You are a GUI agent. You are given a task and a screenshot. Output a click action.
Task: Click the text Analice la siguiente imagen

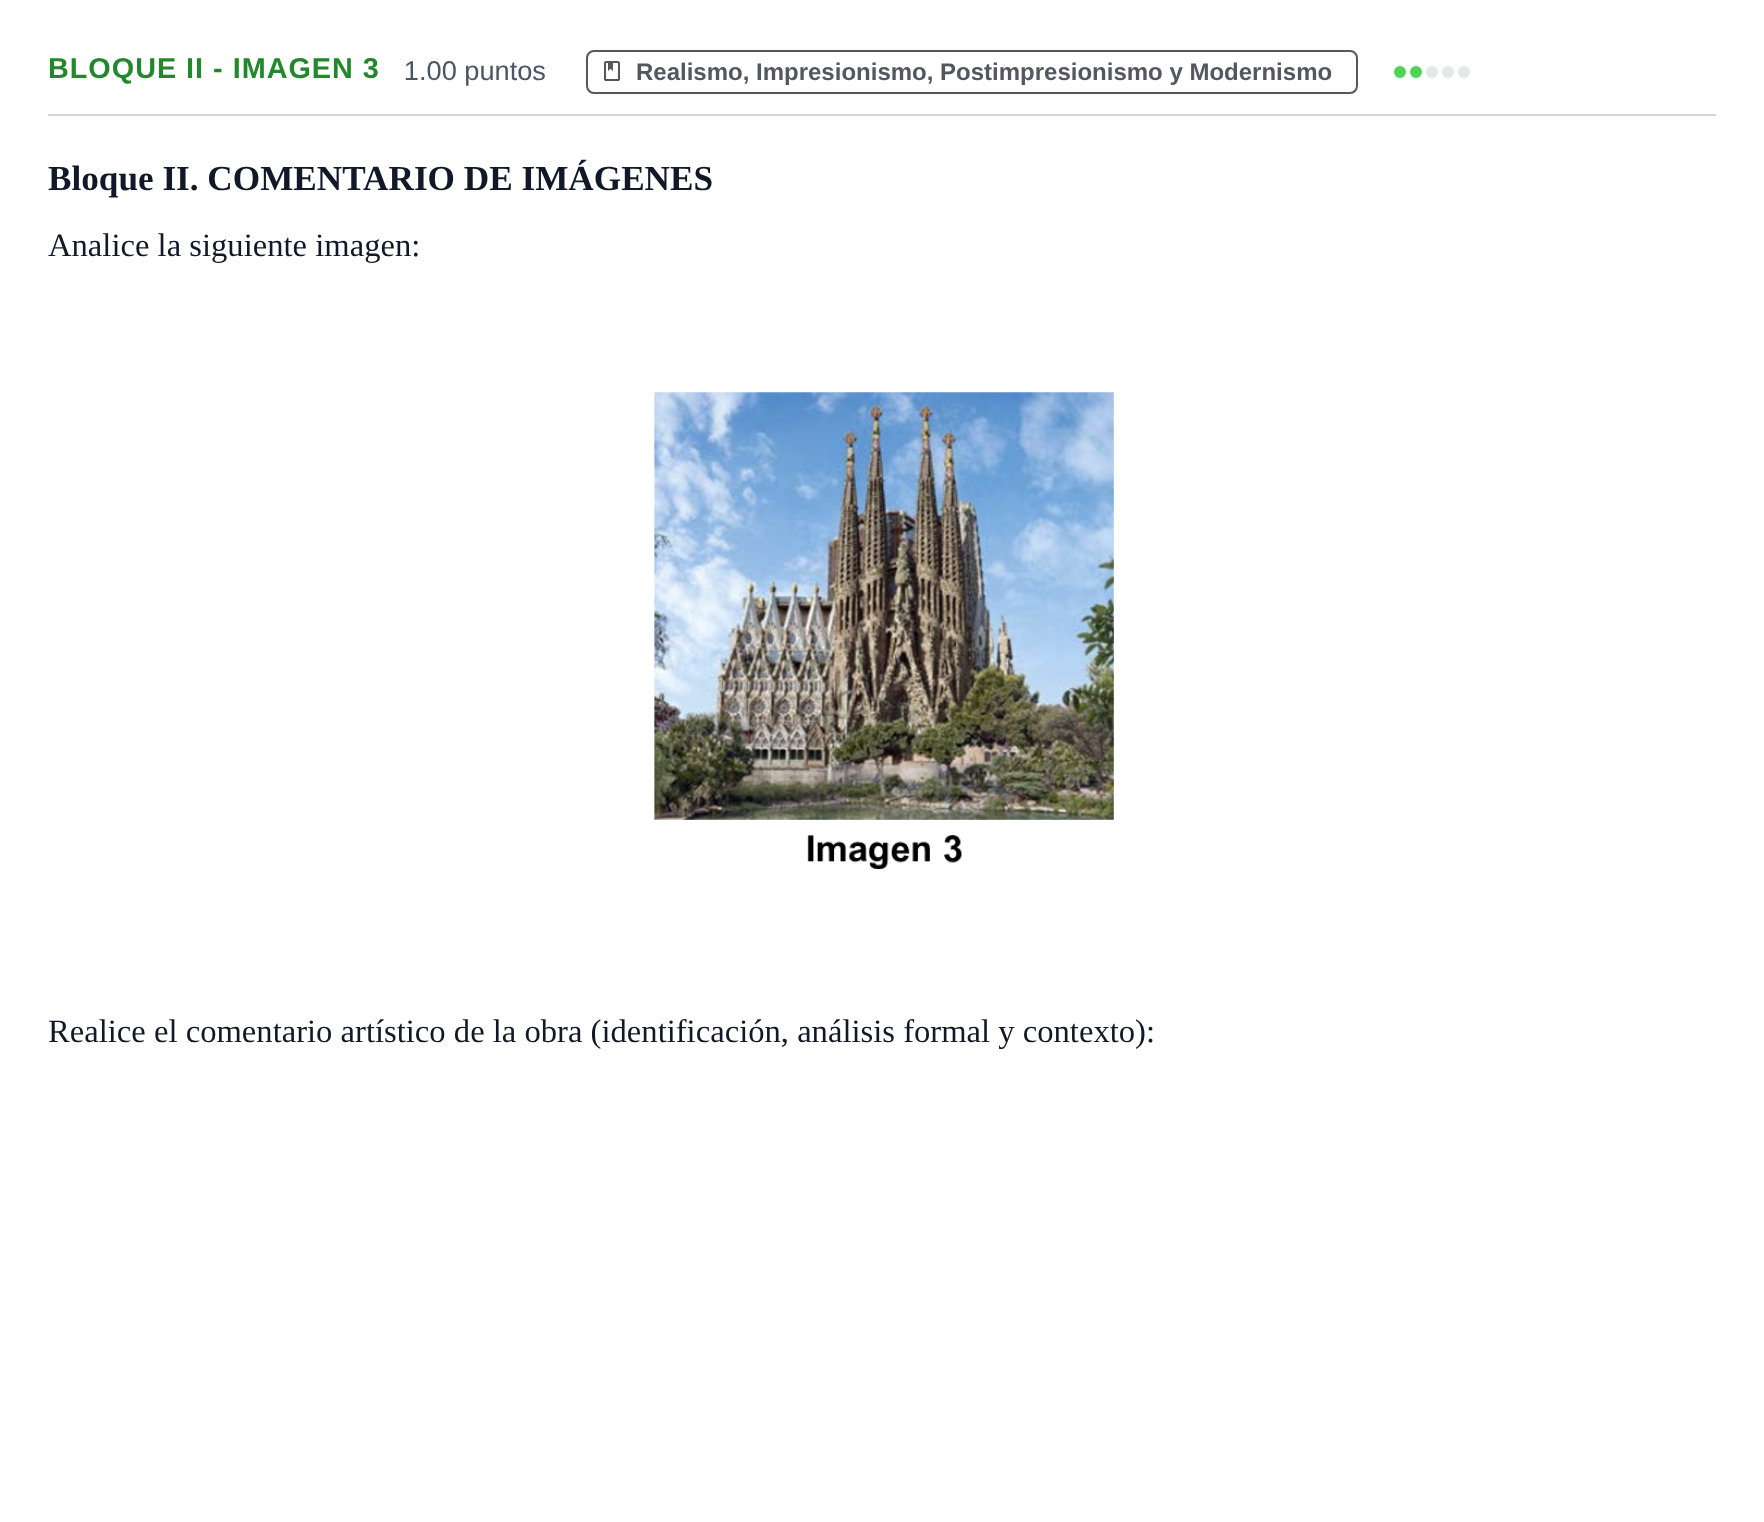pyautogui.click(x=234, y=246)
